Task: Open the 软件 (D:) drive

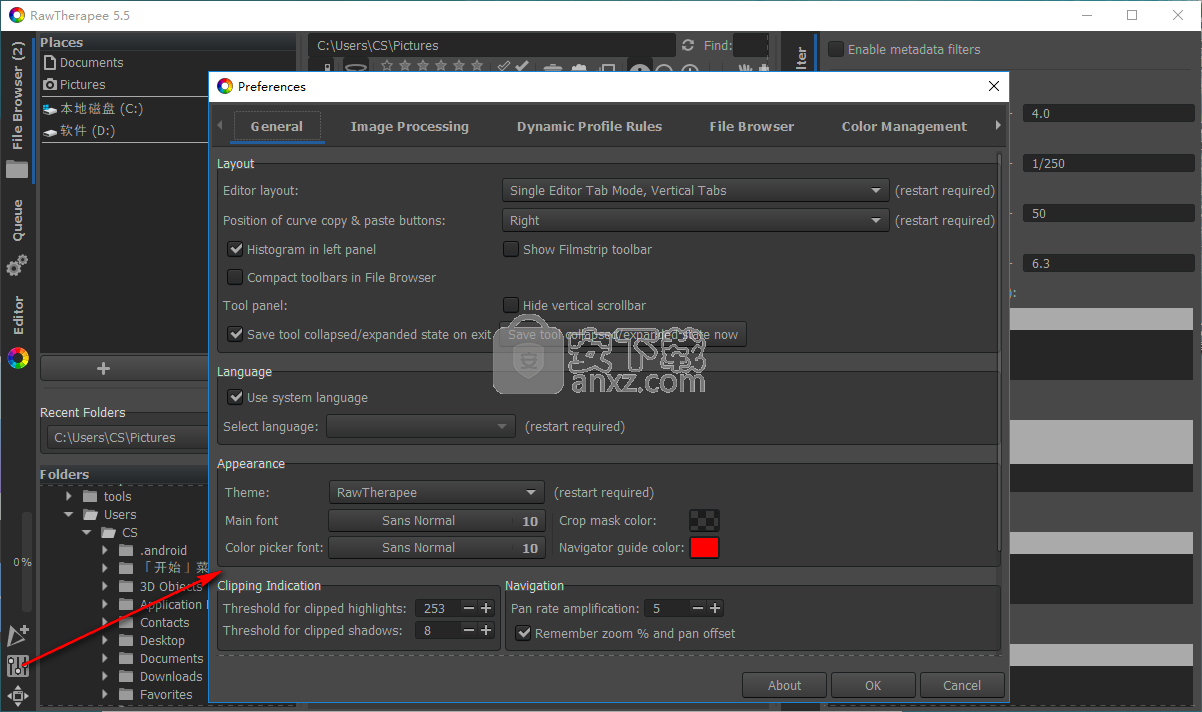Action: [x=81, y=131]
